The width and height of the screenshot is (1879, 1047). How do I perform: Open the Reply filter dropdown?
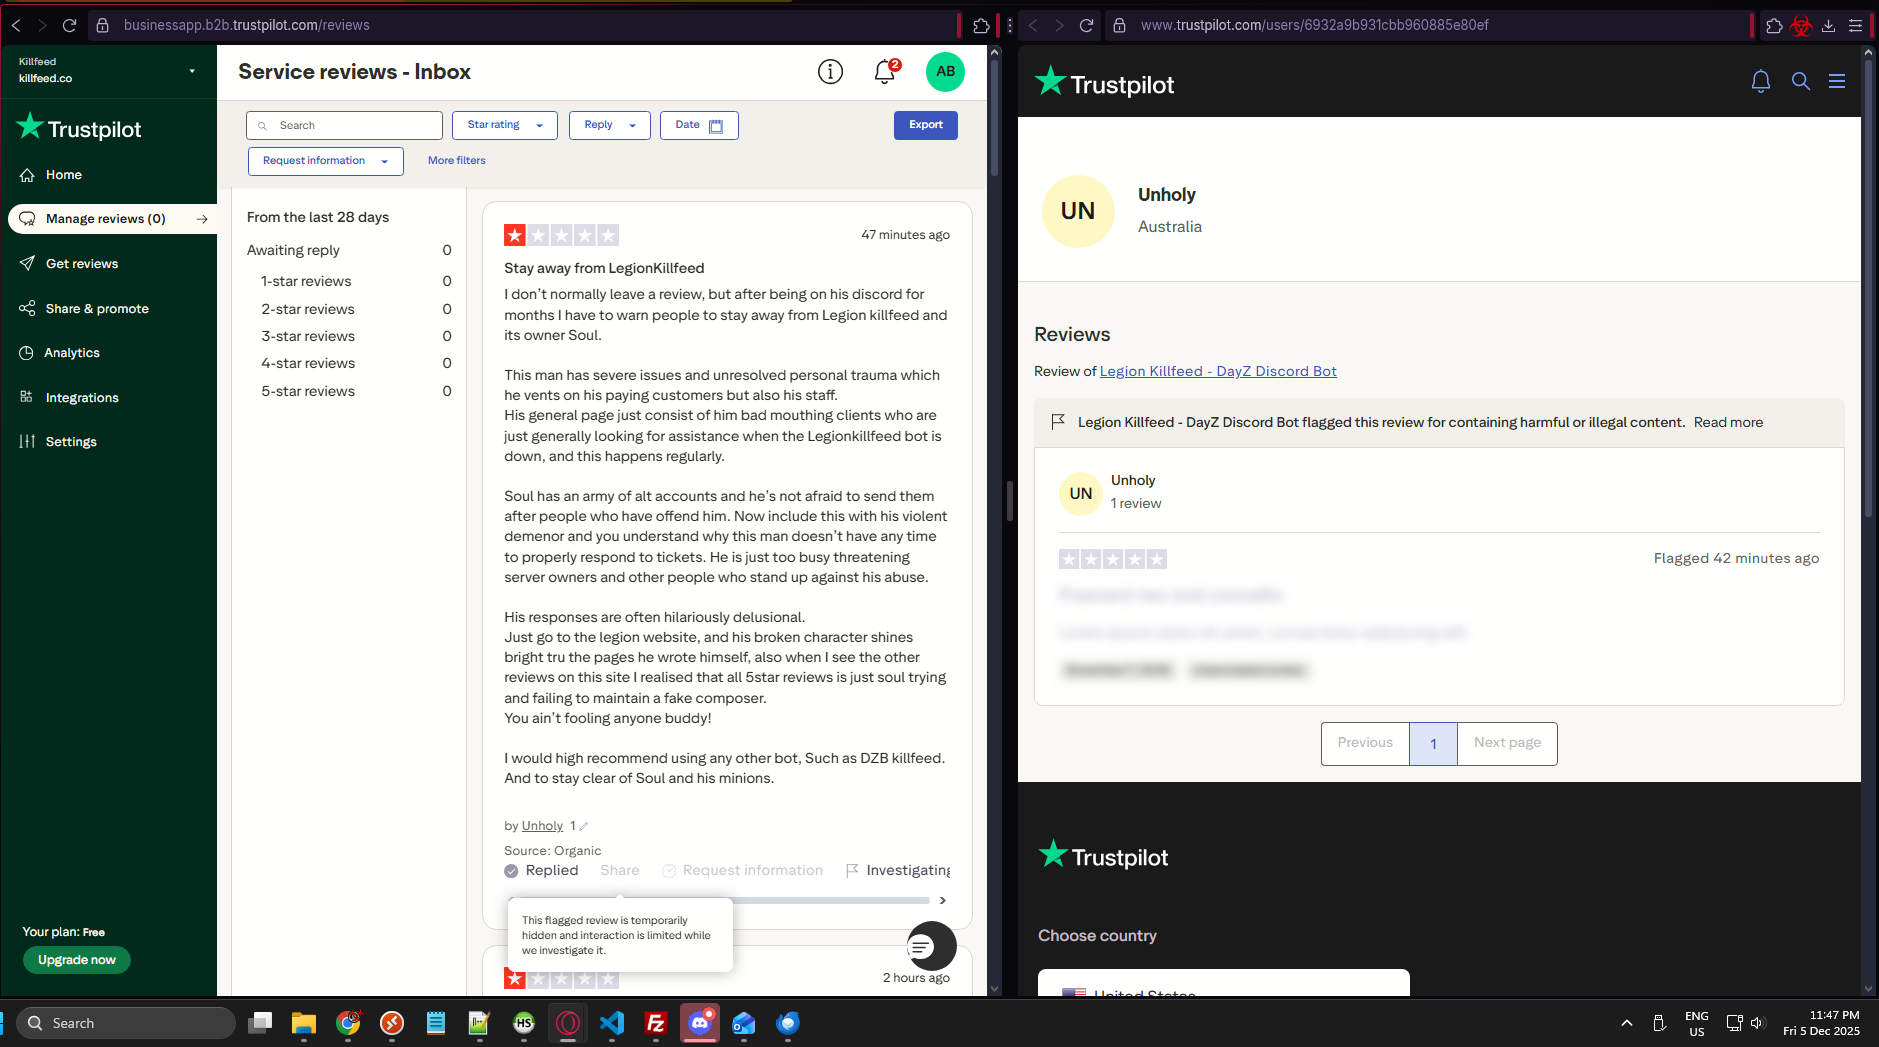(610, 125)
